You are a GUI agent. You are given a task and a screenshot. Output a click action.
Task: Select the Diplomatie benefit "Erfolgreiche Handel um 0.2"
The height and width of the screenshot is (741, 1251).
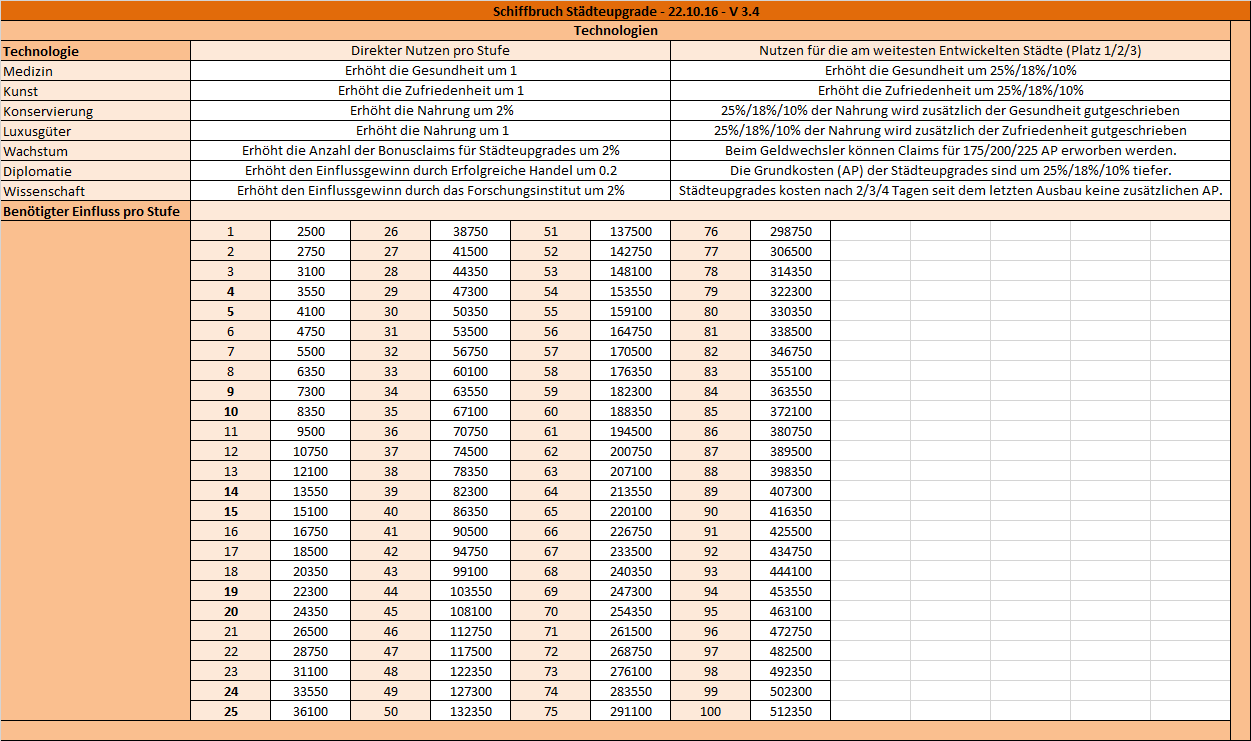pos(430,171)
